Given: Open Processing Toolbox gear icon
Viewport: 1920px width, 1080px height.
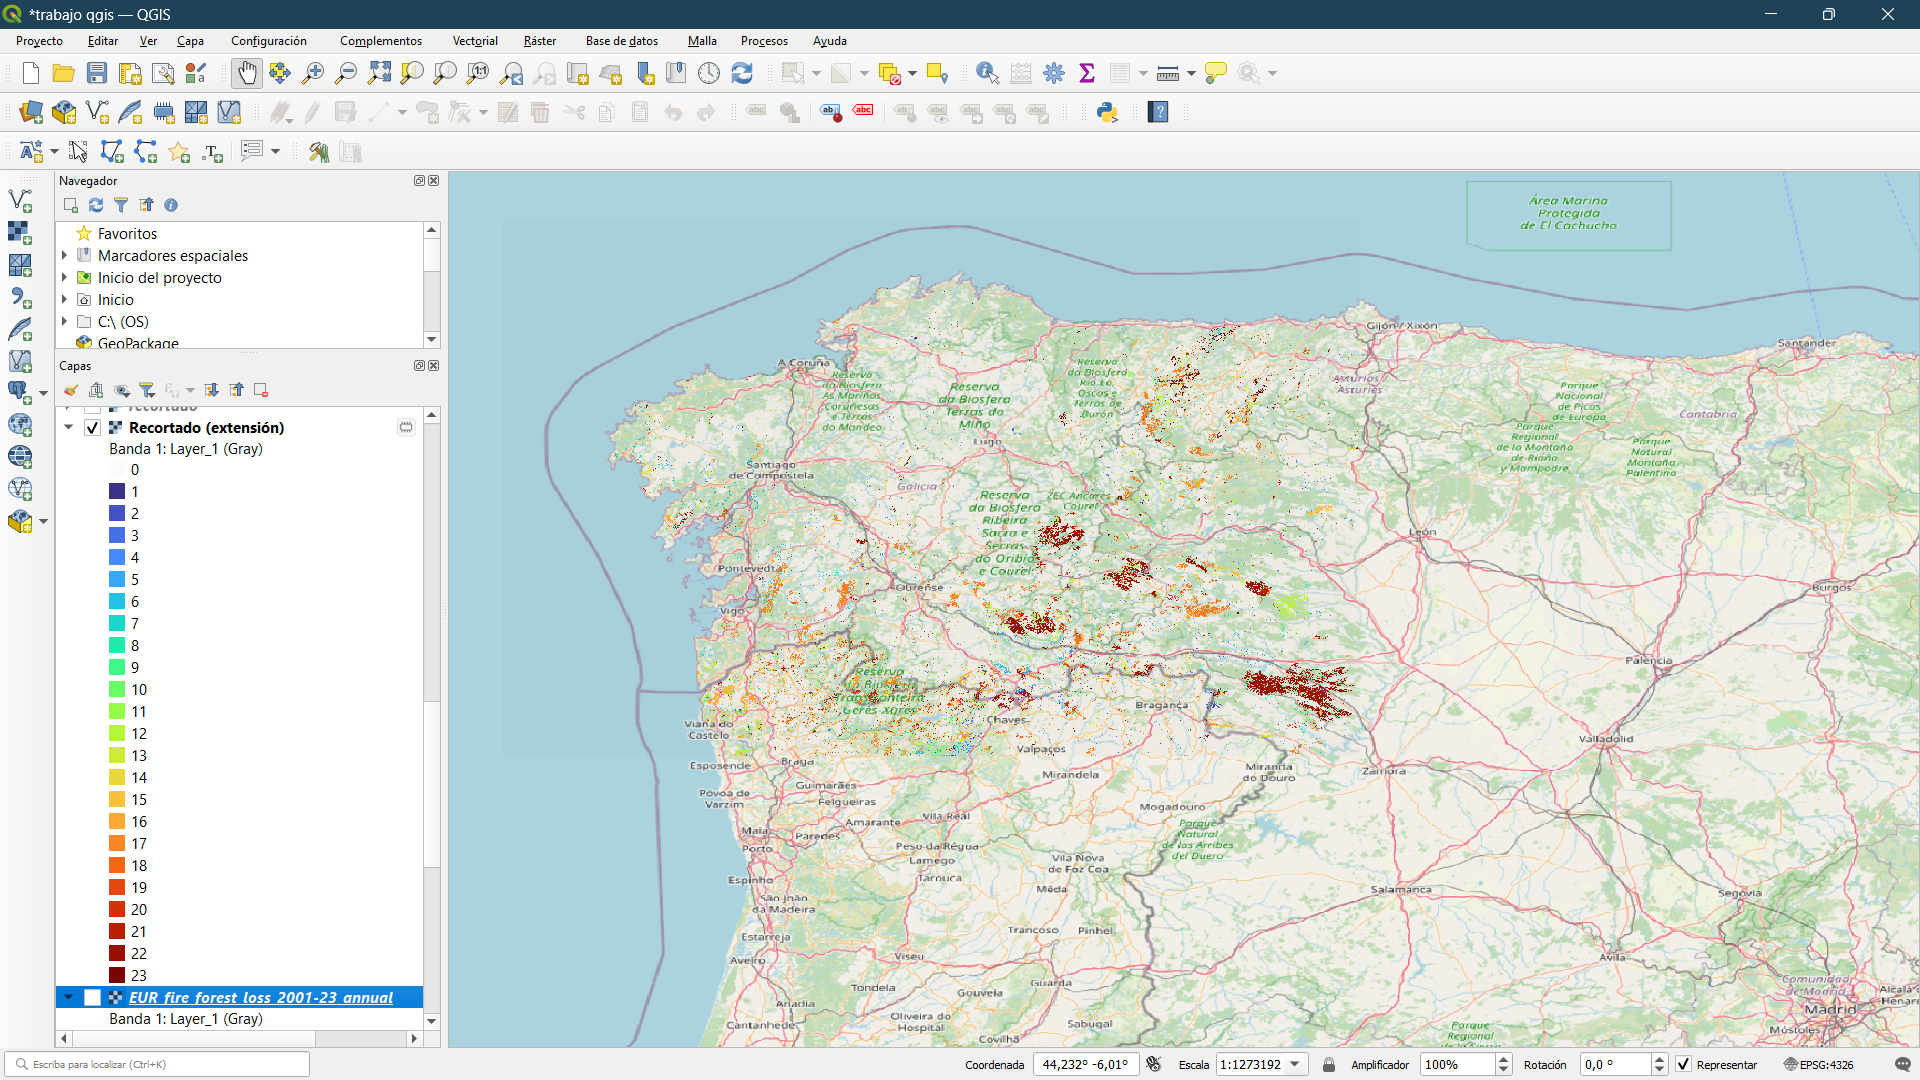Looking at the screenshot, I should pyautogui.click(x=1054, y=73).
